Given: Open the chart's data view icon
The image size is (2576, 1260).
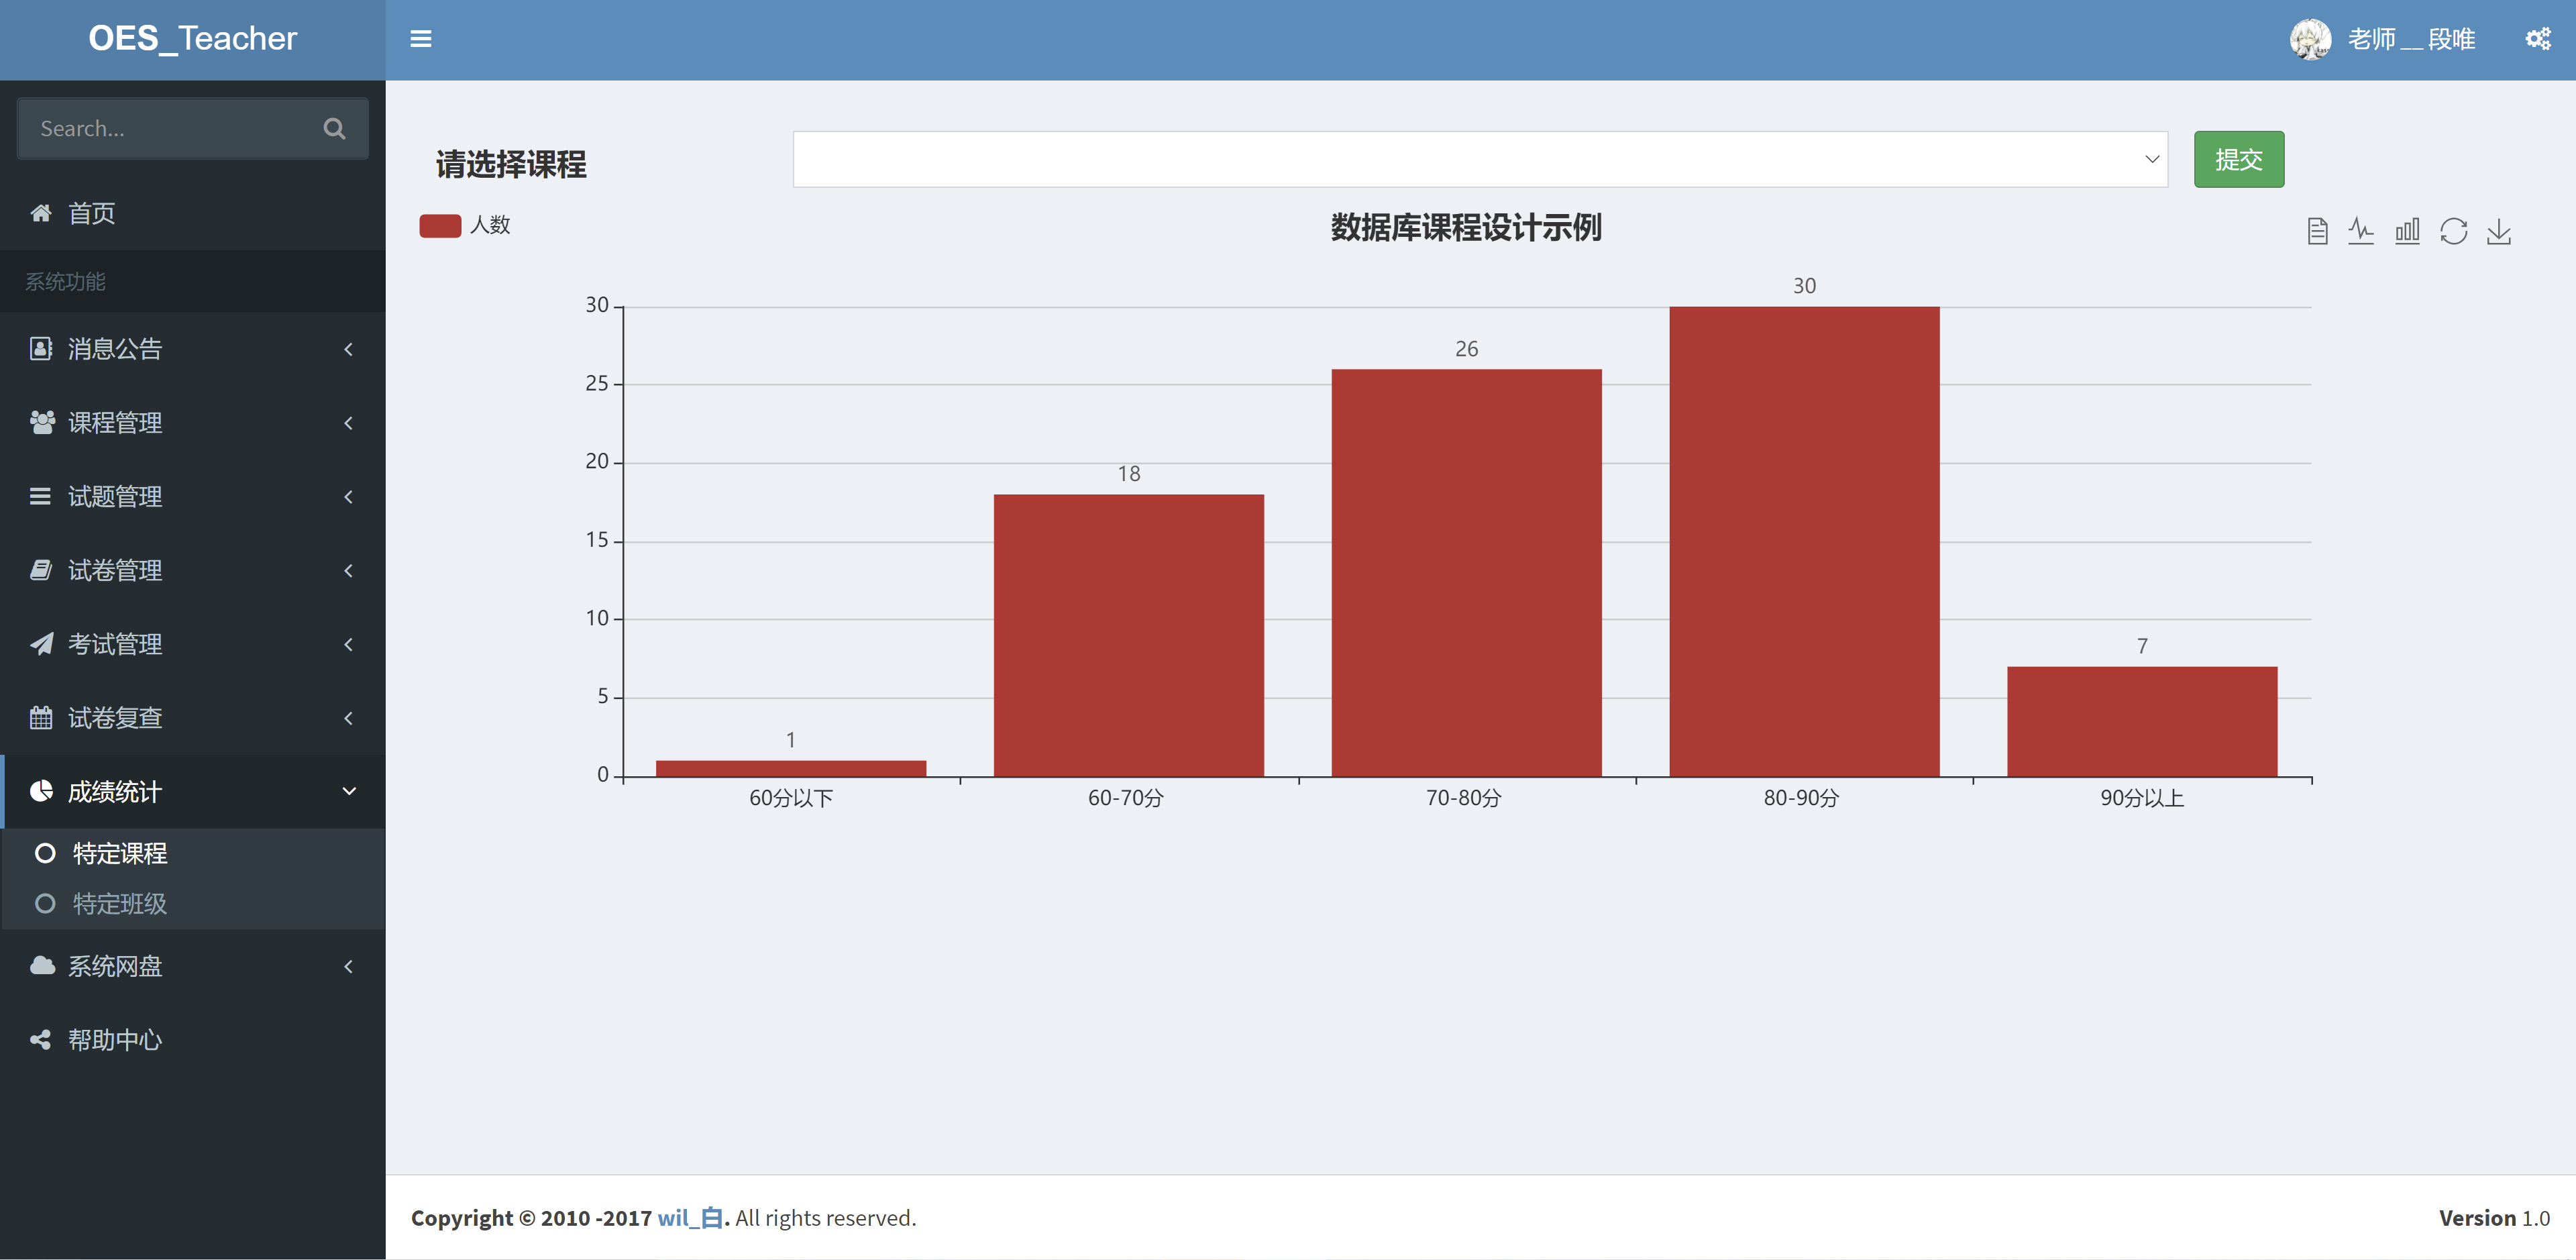Looking at the screenshot, I should pyautogui.click(x=2318, y=230).
